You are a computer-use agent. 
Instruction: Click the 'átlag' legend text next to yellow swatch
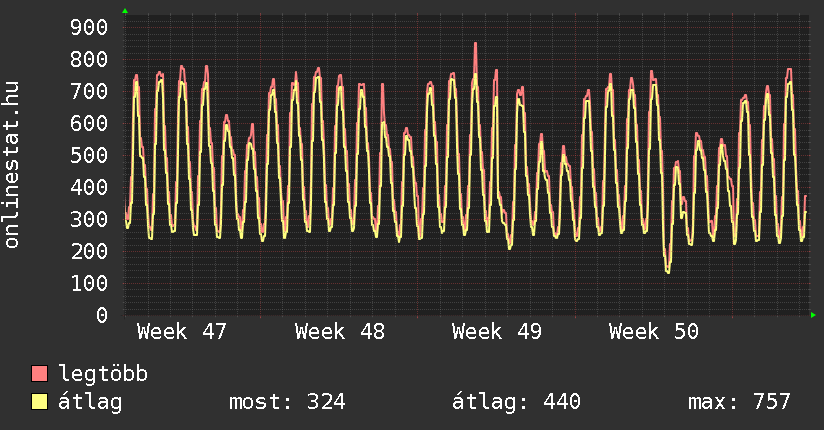90,402
